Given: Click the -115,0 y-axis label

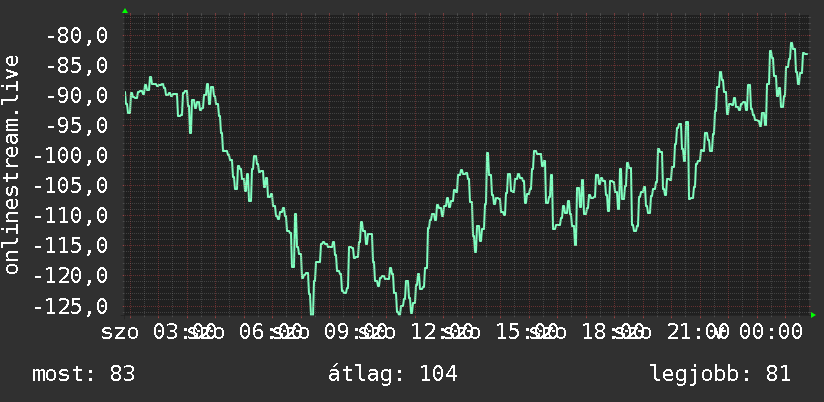Looking at the screenshot, I should click(70, 245).
